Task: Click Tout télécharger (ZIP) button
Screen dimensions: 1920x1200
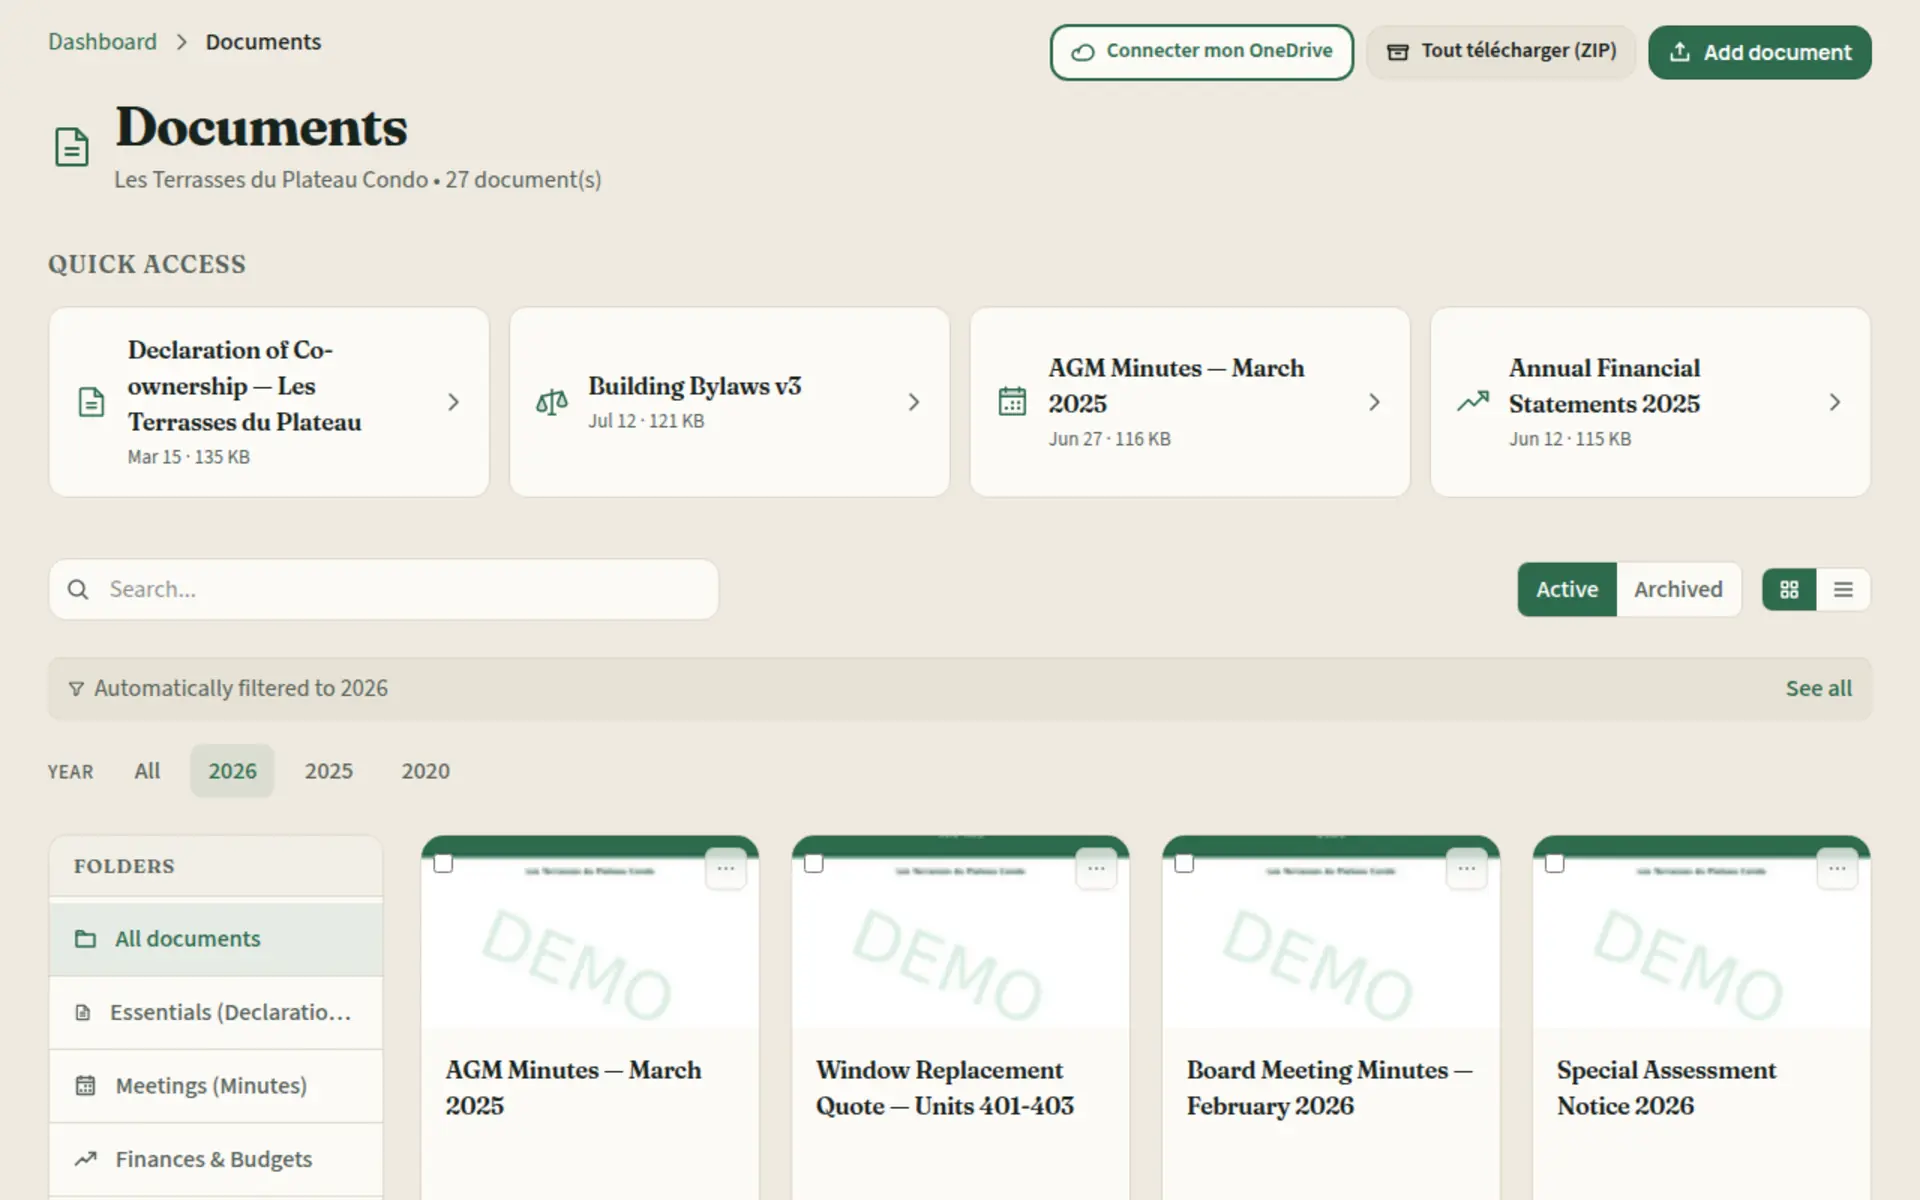Action: click(1501, 52)
